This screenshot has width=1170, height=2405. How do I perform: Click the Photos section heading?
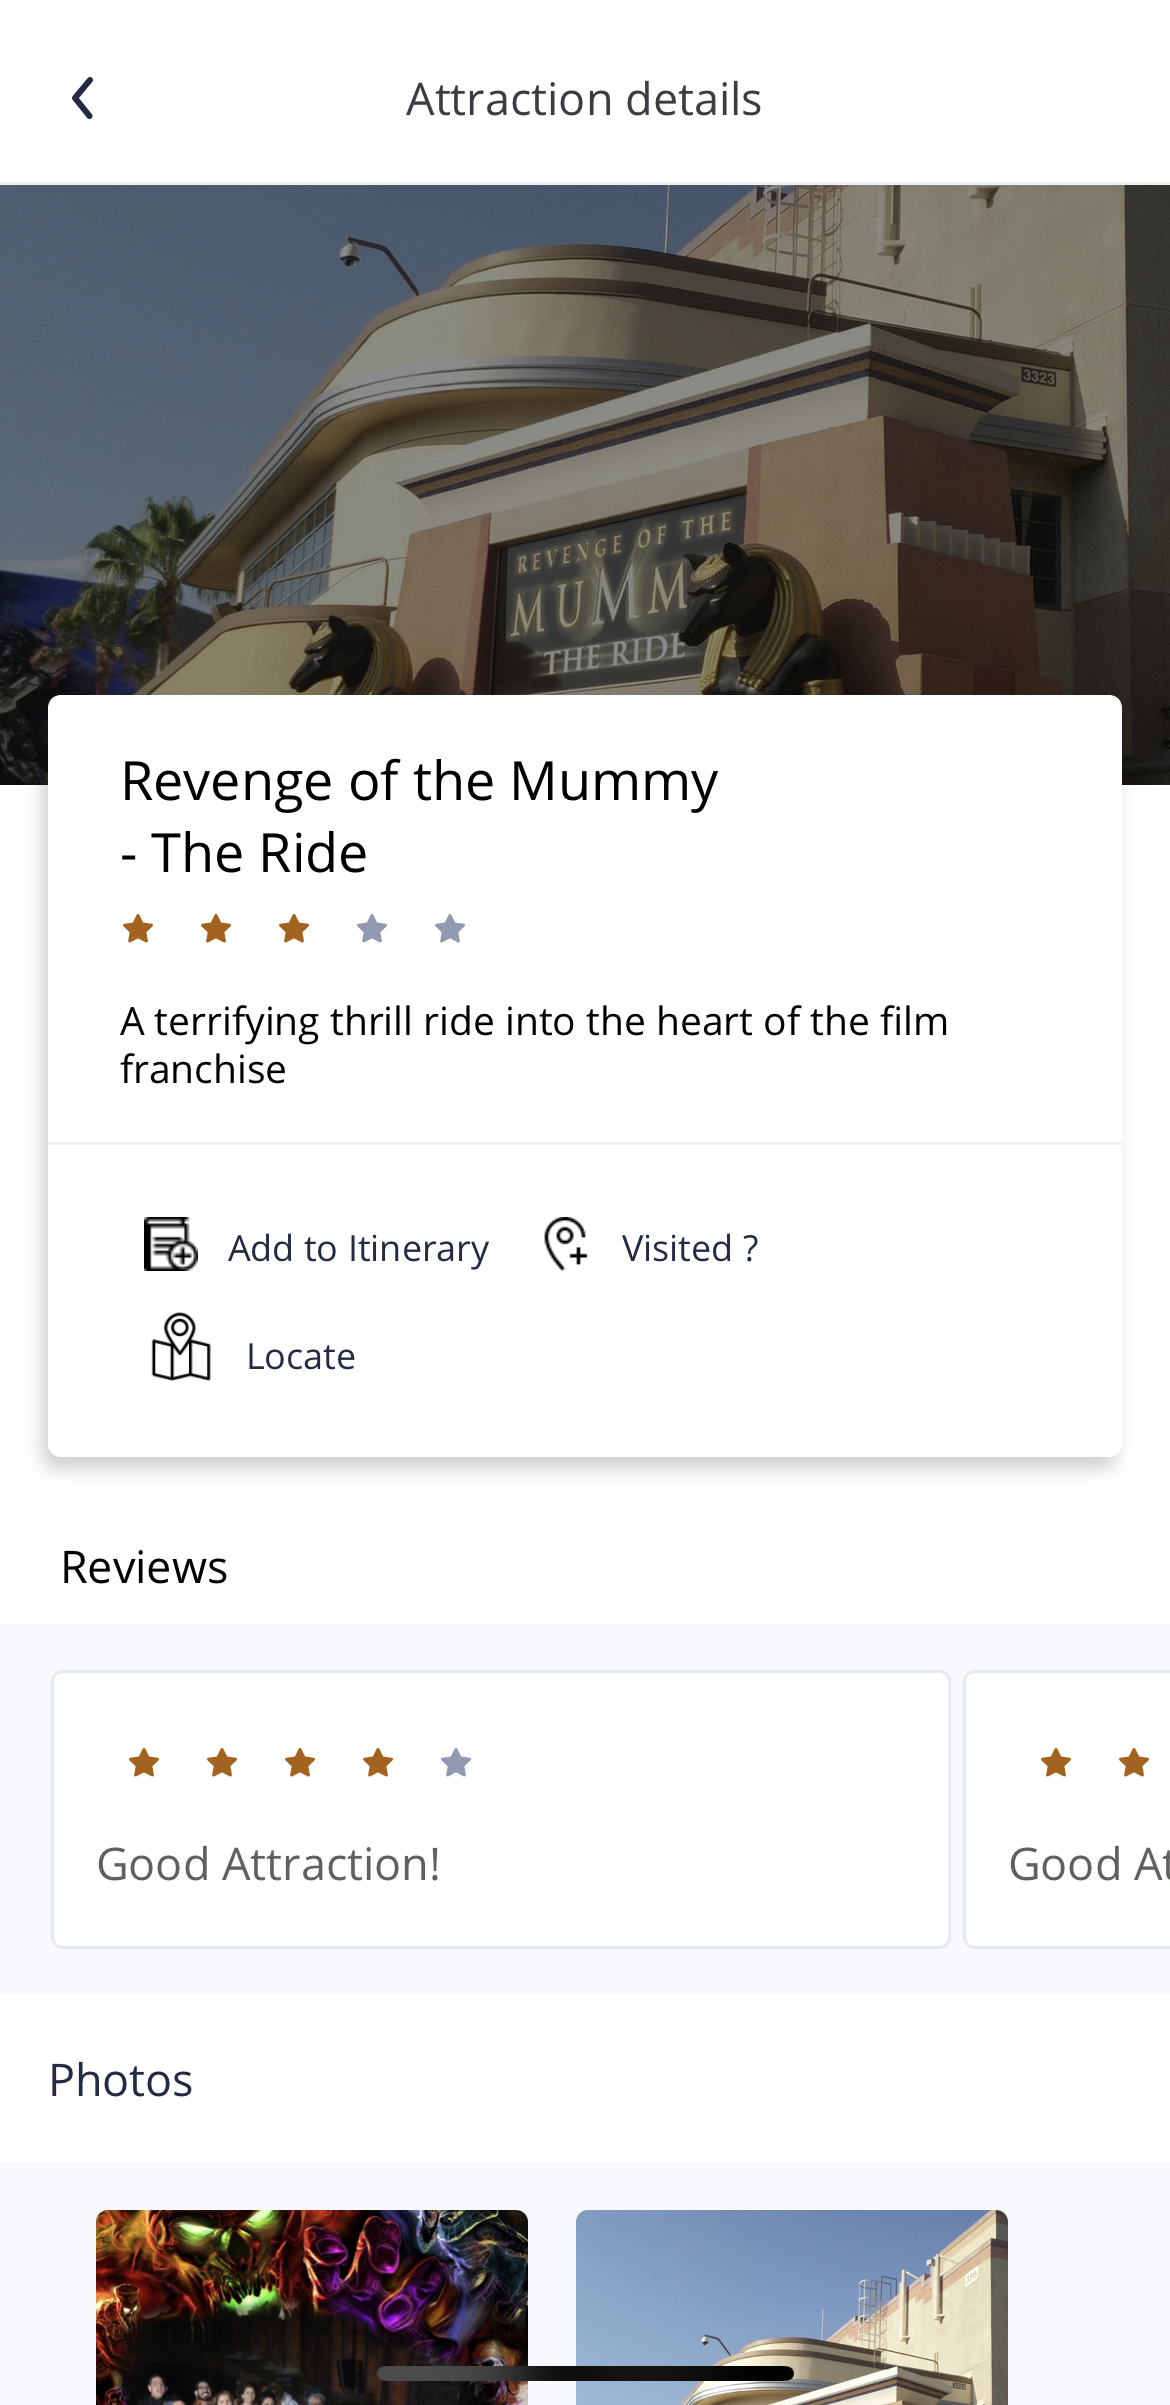pos(121,2080)
